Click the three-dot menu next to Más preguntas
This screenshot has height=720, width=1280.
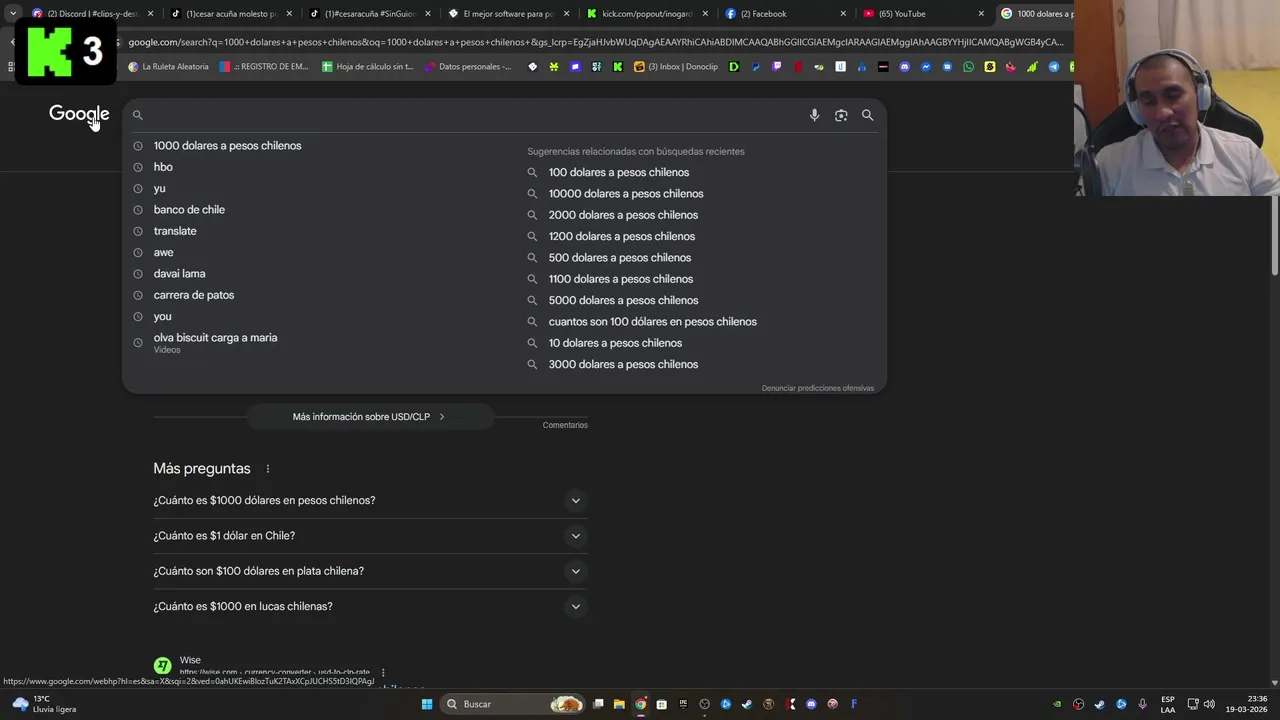point(267,469)
